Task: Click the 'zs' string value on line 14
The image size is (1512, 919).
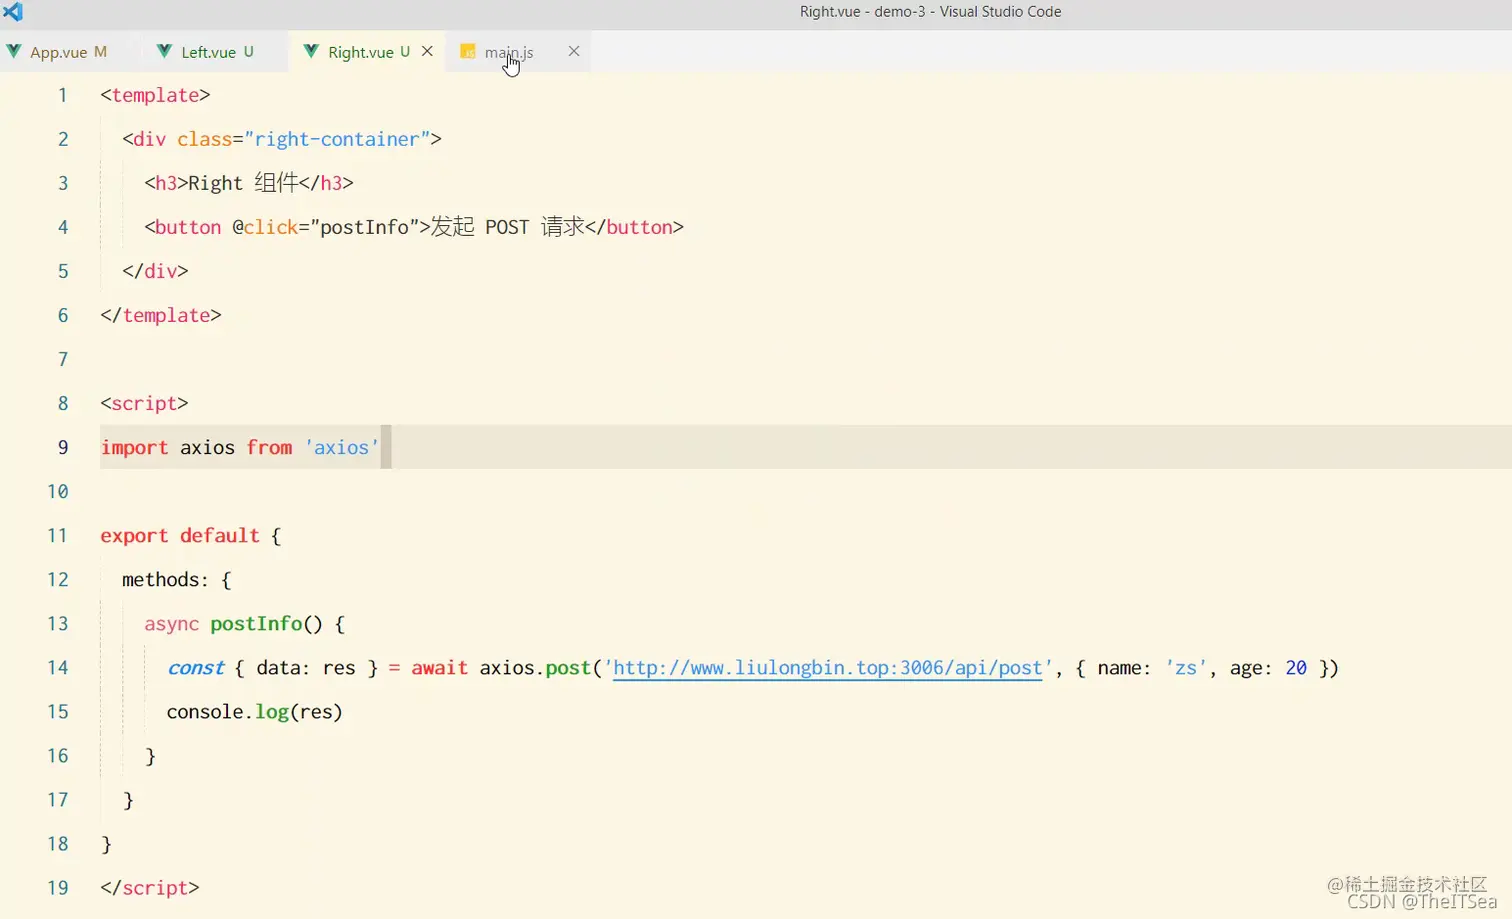Action: (1186, 668)
